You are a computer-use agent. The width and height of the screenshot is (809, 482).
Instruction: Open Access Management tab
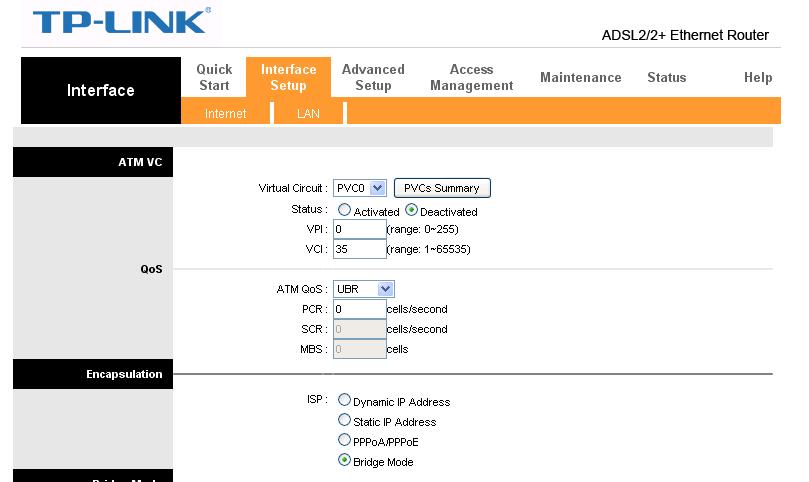point(471,77)
